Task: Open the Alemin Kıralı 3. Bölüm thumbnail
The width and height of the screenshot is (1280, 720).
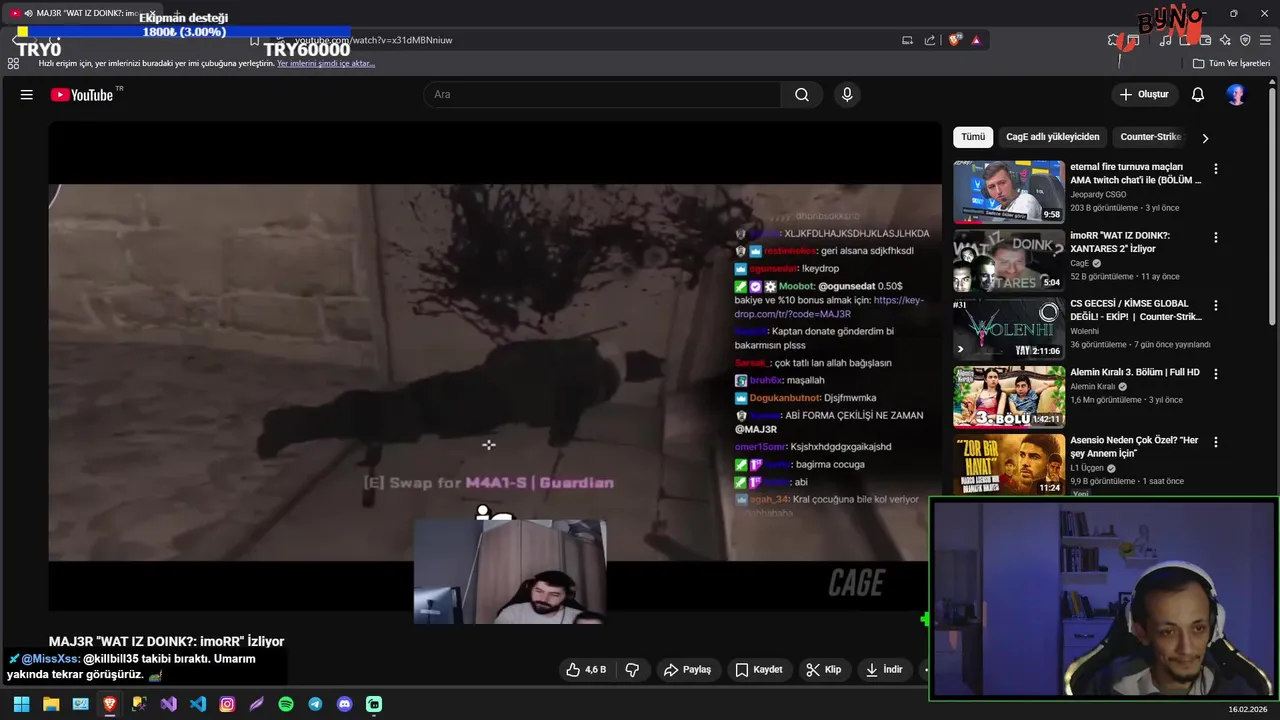Action: click(1009, 396)
